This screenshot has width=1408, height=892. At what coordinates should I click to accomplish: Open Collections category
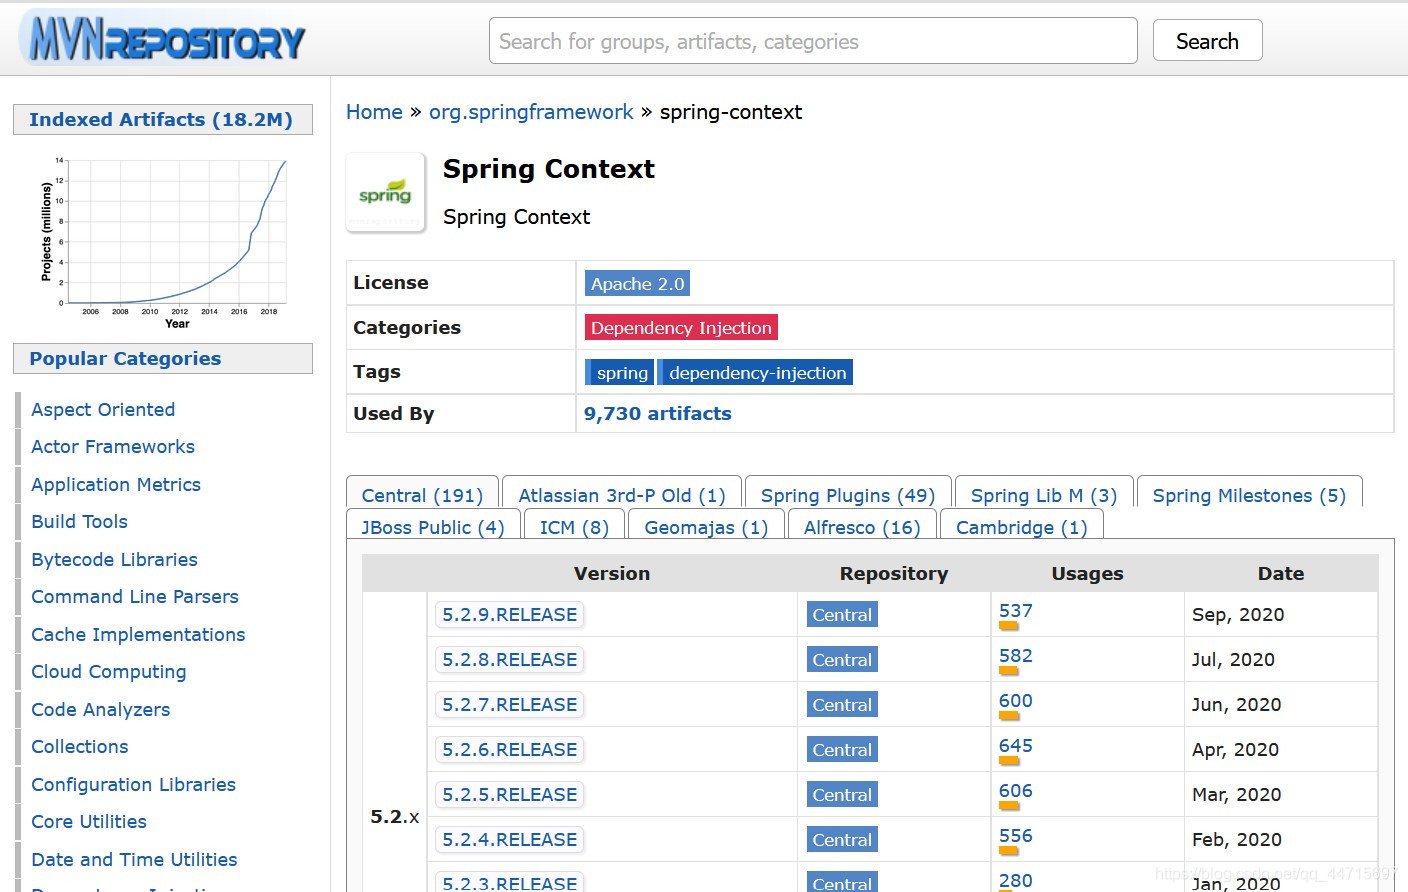79,747
